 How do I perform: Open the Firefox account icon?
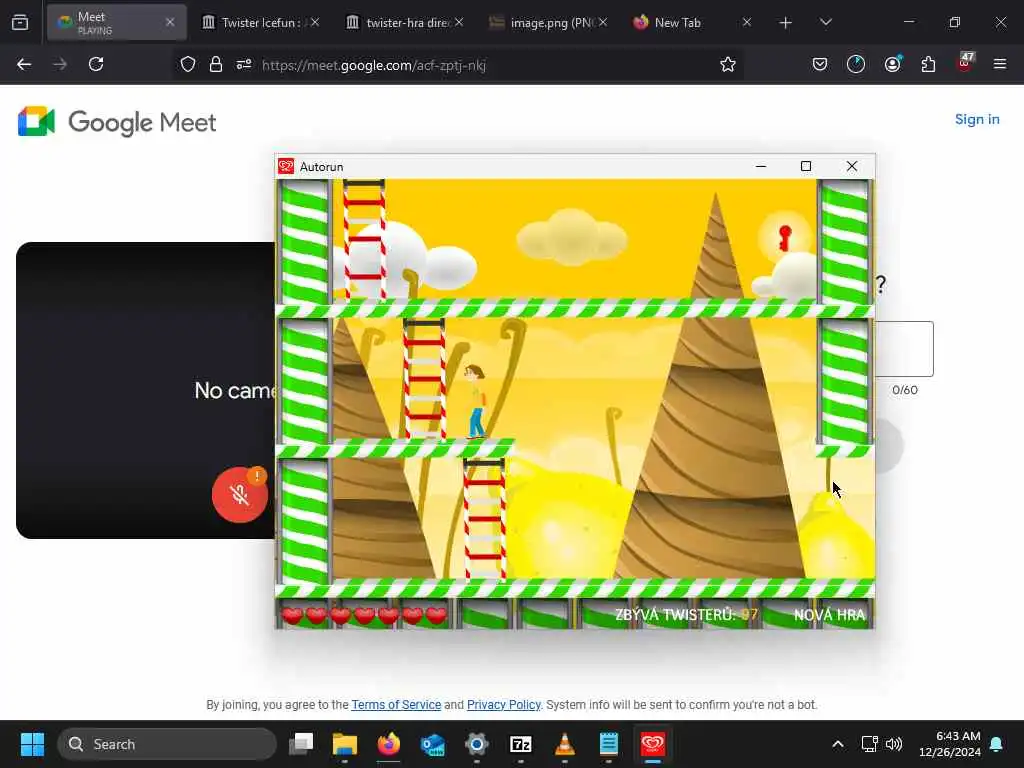[892, 64]
